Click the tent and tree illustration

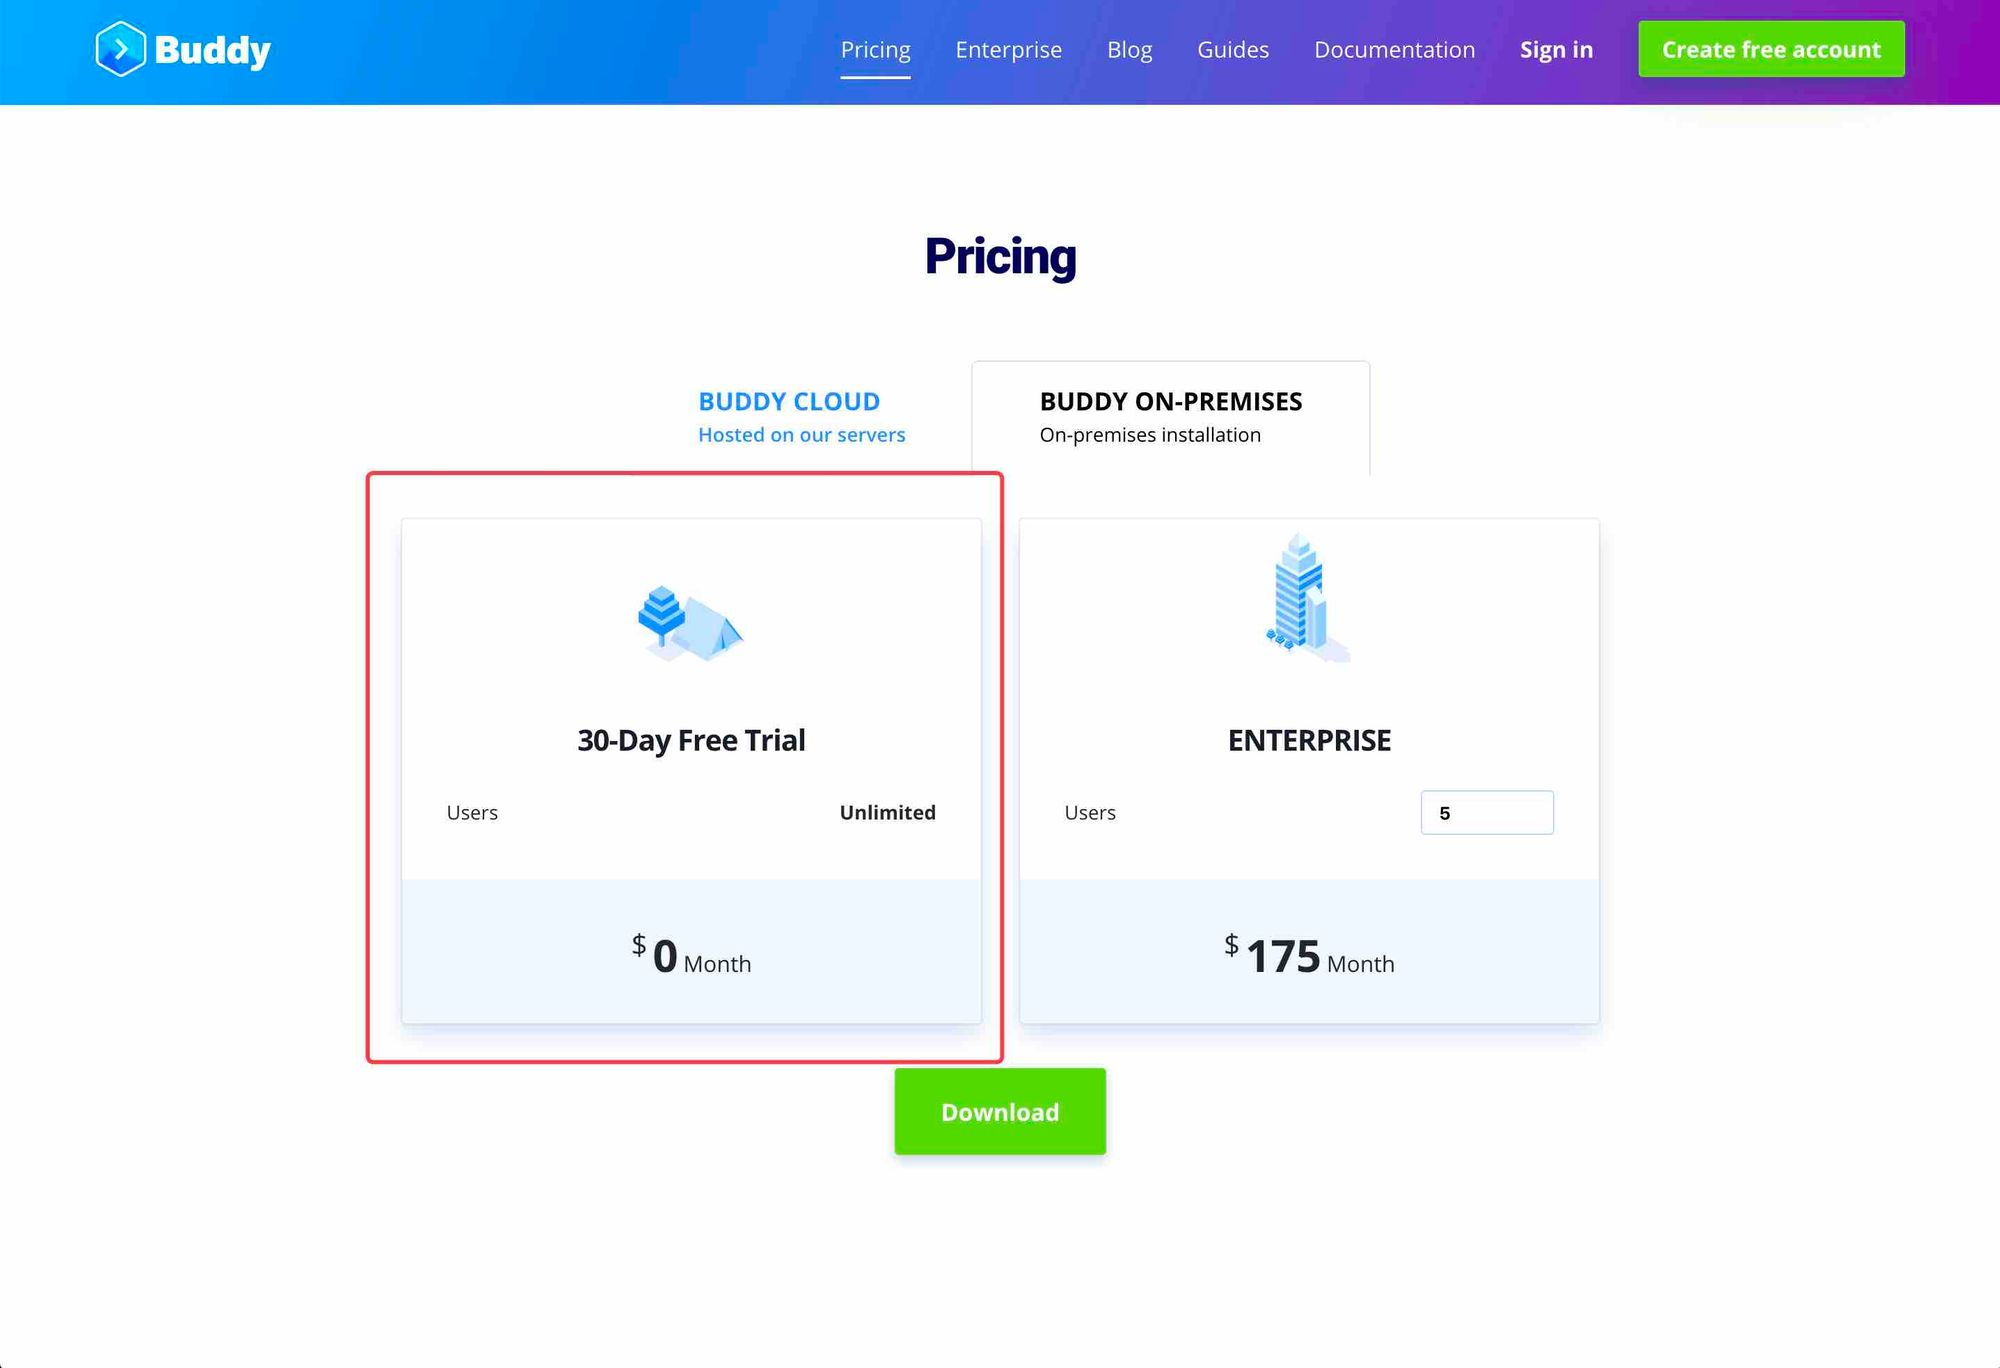pos(690,623)
